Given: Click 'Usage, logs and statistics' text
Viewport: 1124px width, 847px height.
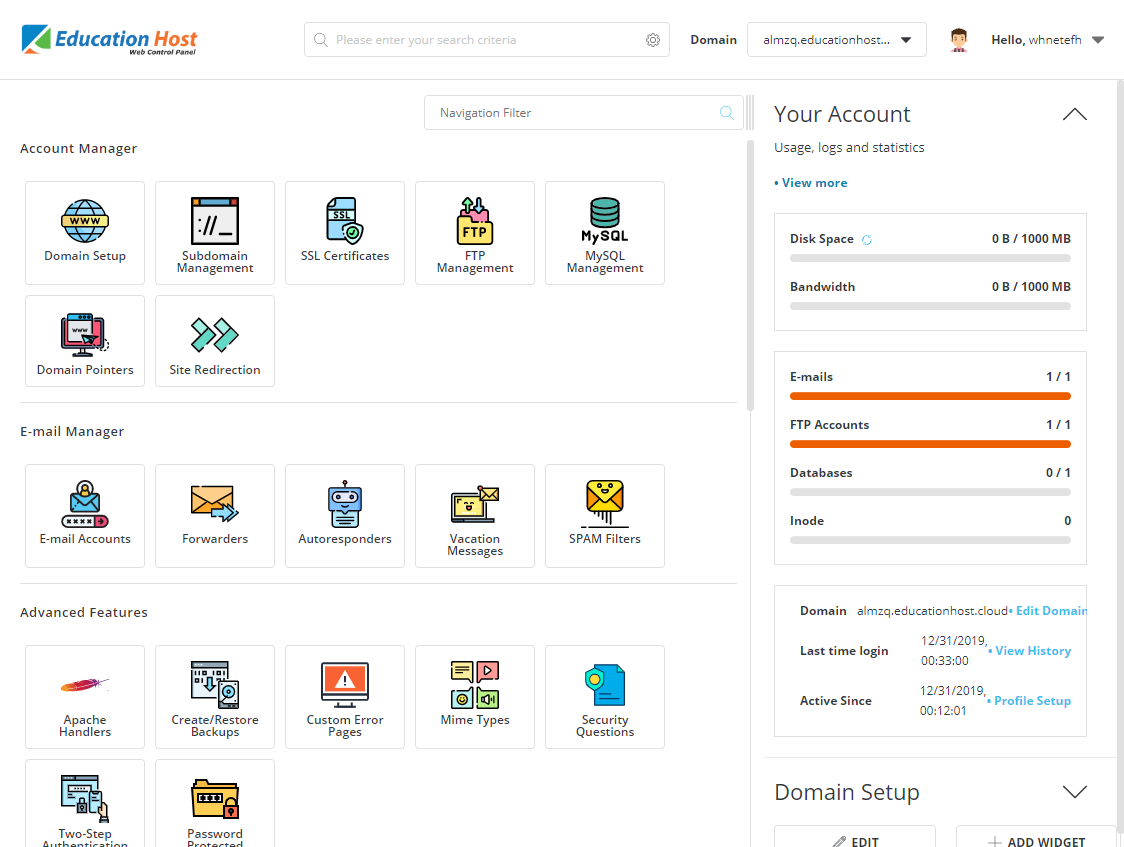Looking at the screenshot, I should (849, 148).
